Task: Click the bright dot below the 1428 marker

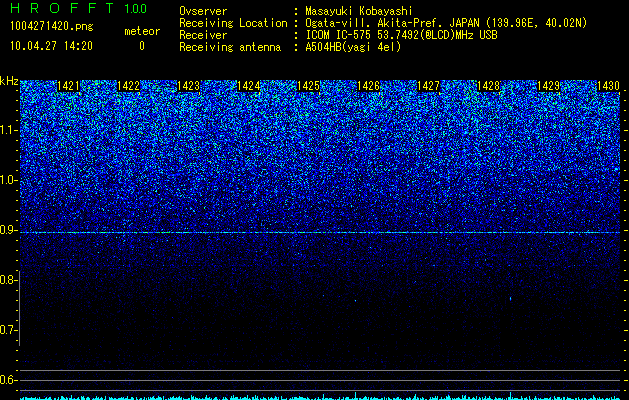Action: 510,298
